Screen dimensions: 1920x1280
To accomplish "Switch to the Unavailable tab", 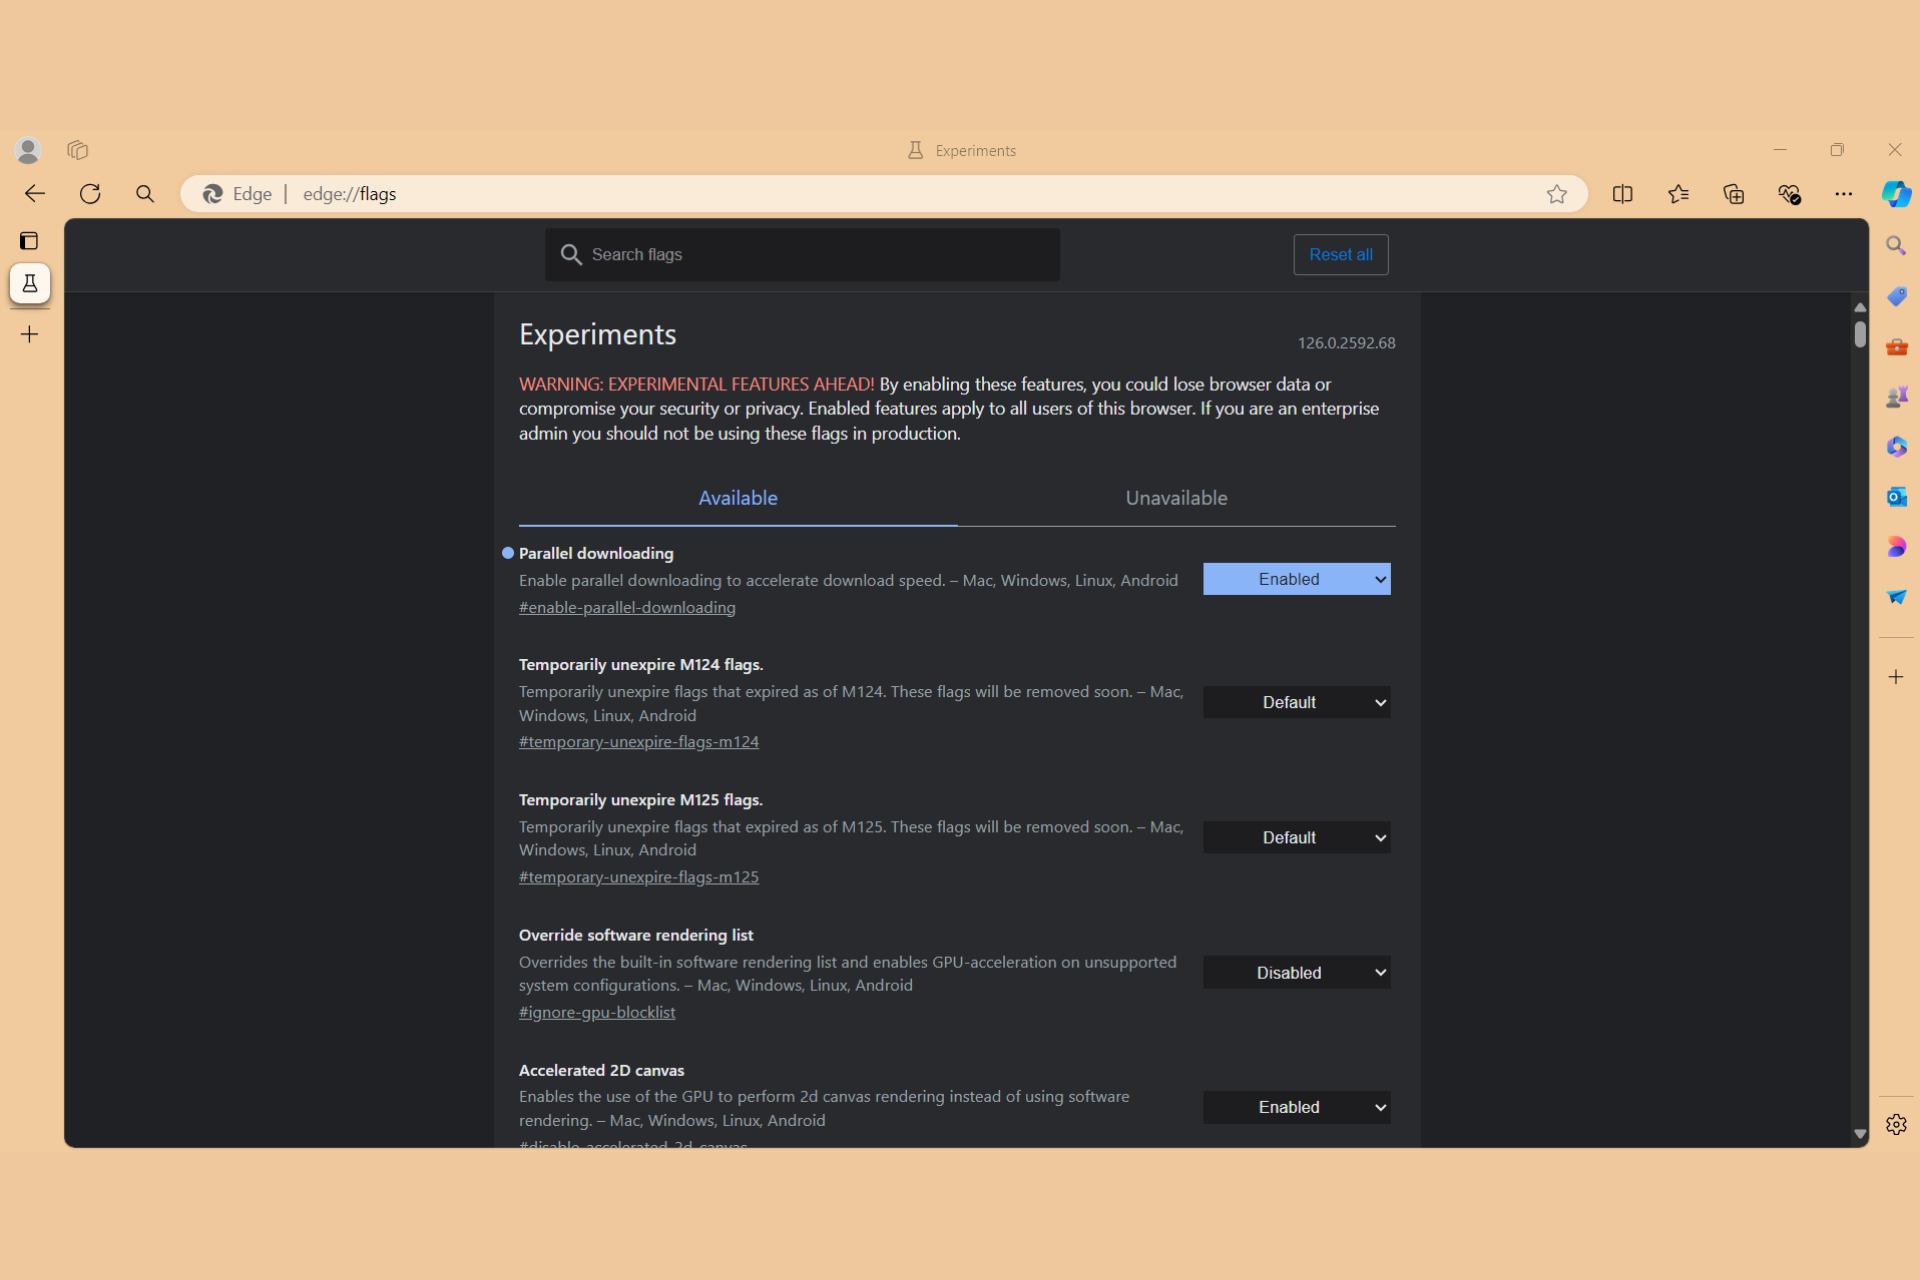I will click(1176, 498).
